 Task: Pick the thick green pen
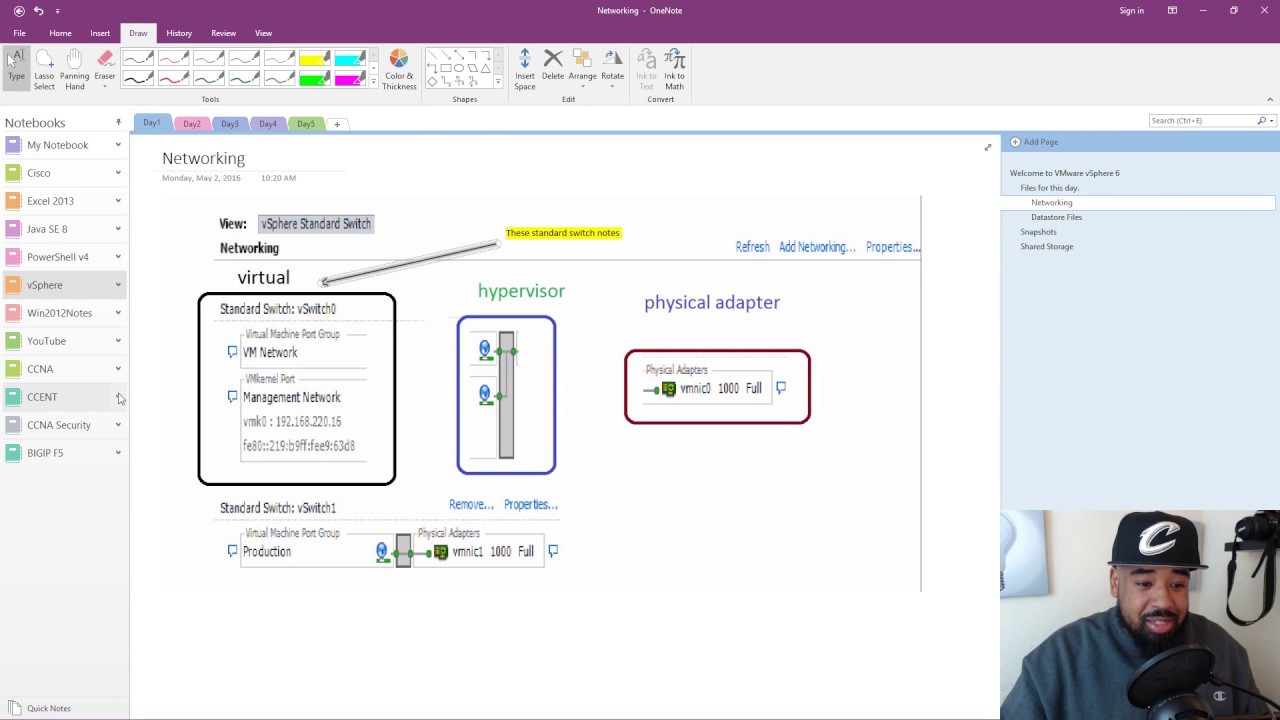tap(243, 77)
